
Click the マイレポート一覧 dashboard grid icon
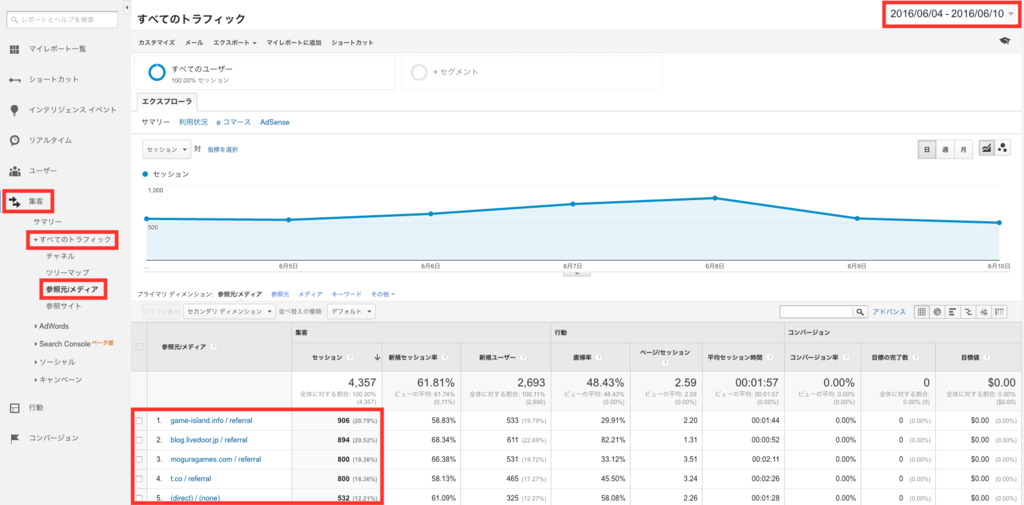coord(14,49)
